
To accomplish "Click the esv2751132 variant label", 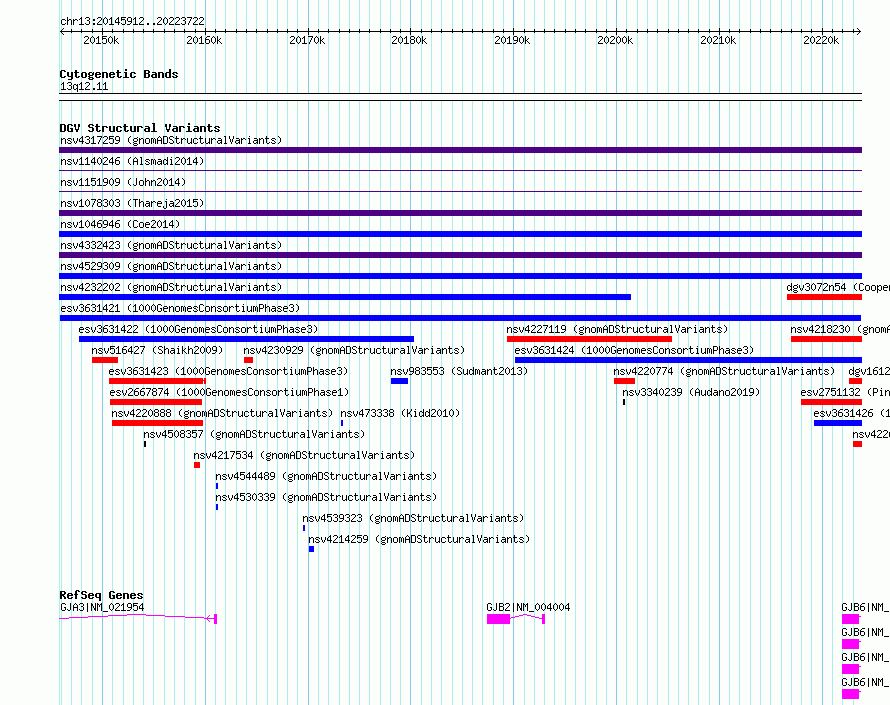I will tap(845, 392).
